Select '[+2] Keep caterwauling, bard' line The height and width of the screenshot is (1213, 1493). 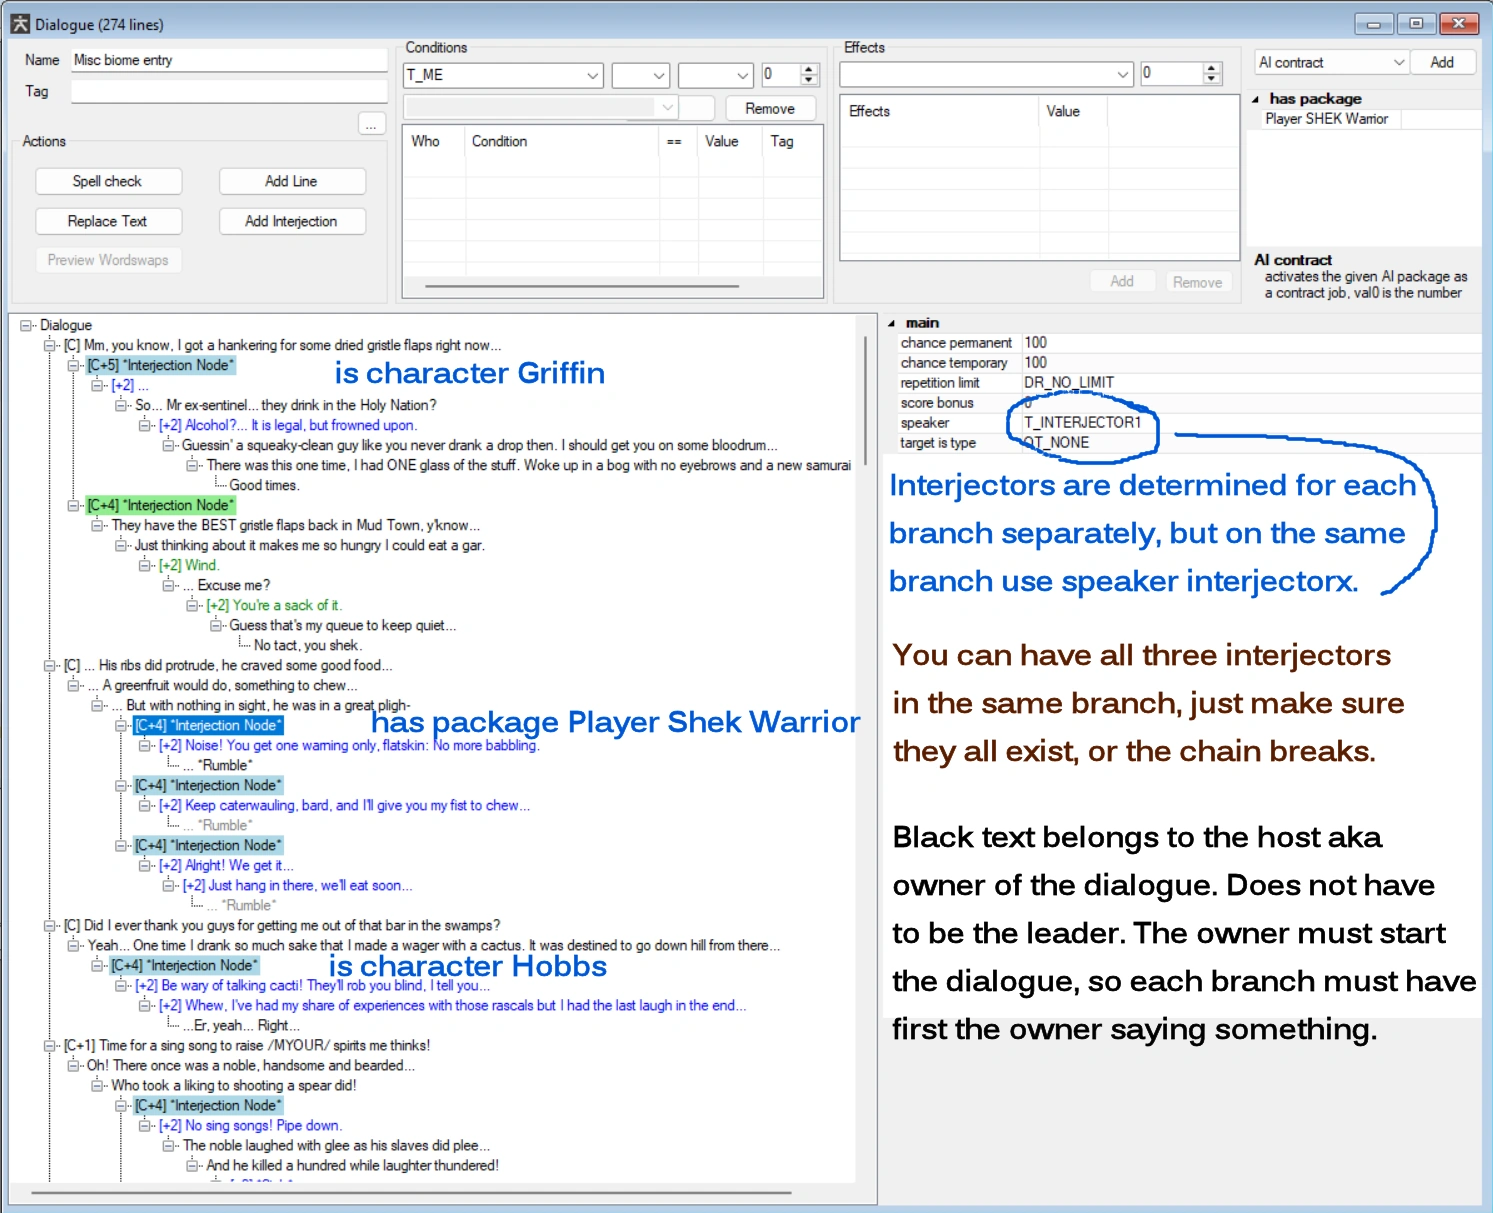[x=345, y=805]
